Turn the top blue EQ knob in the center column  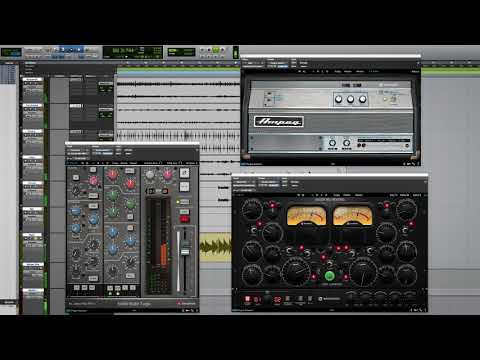[x=112, y=231]
